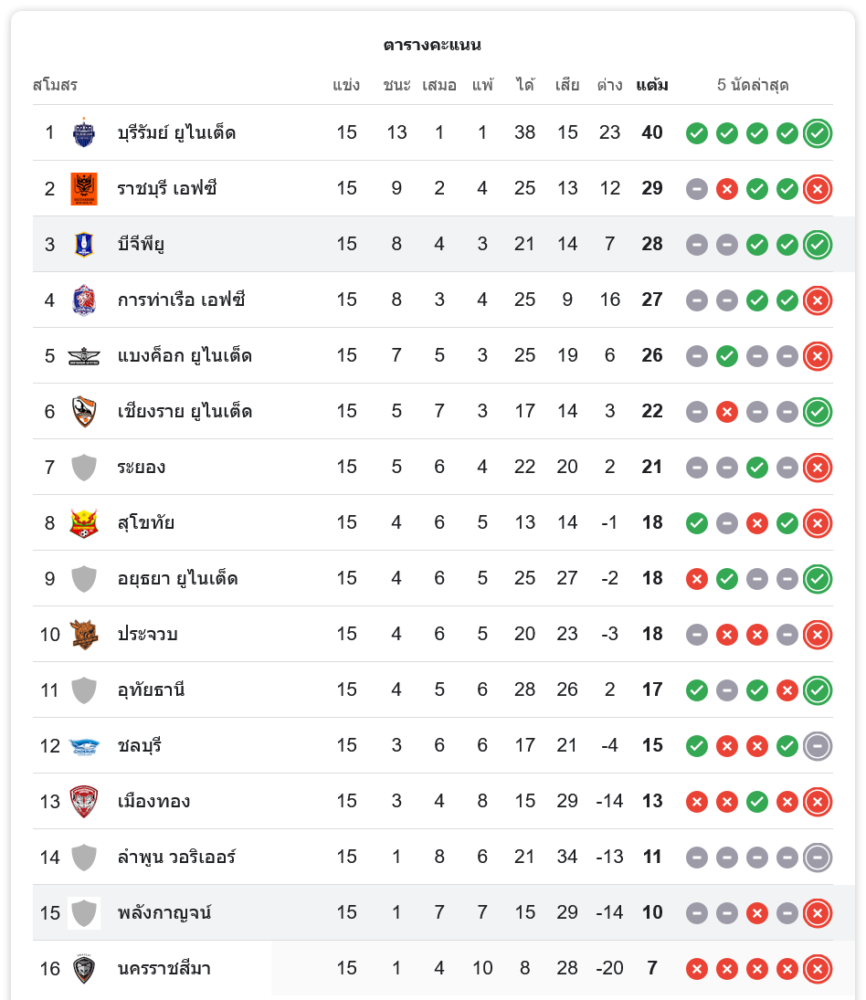Screen dimensions: 866x1000
Task: Click ราชบุรี's most recent loss indicator
Action: tap(817, 188)
